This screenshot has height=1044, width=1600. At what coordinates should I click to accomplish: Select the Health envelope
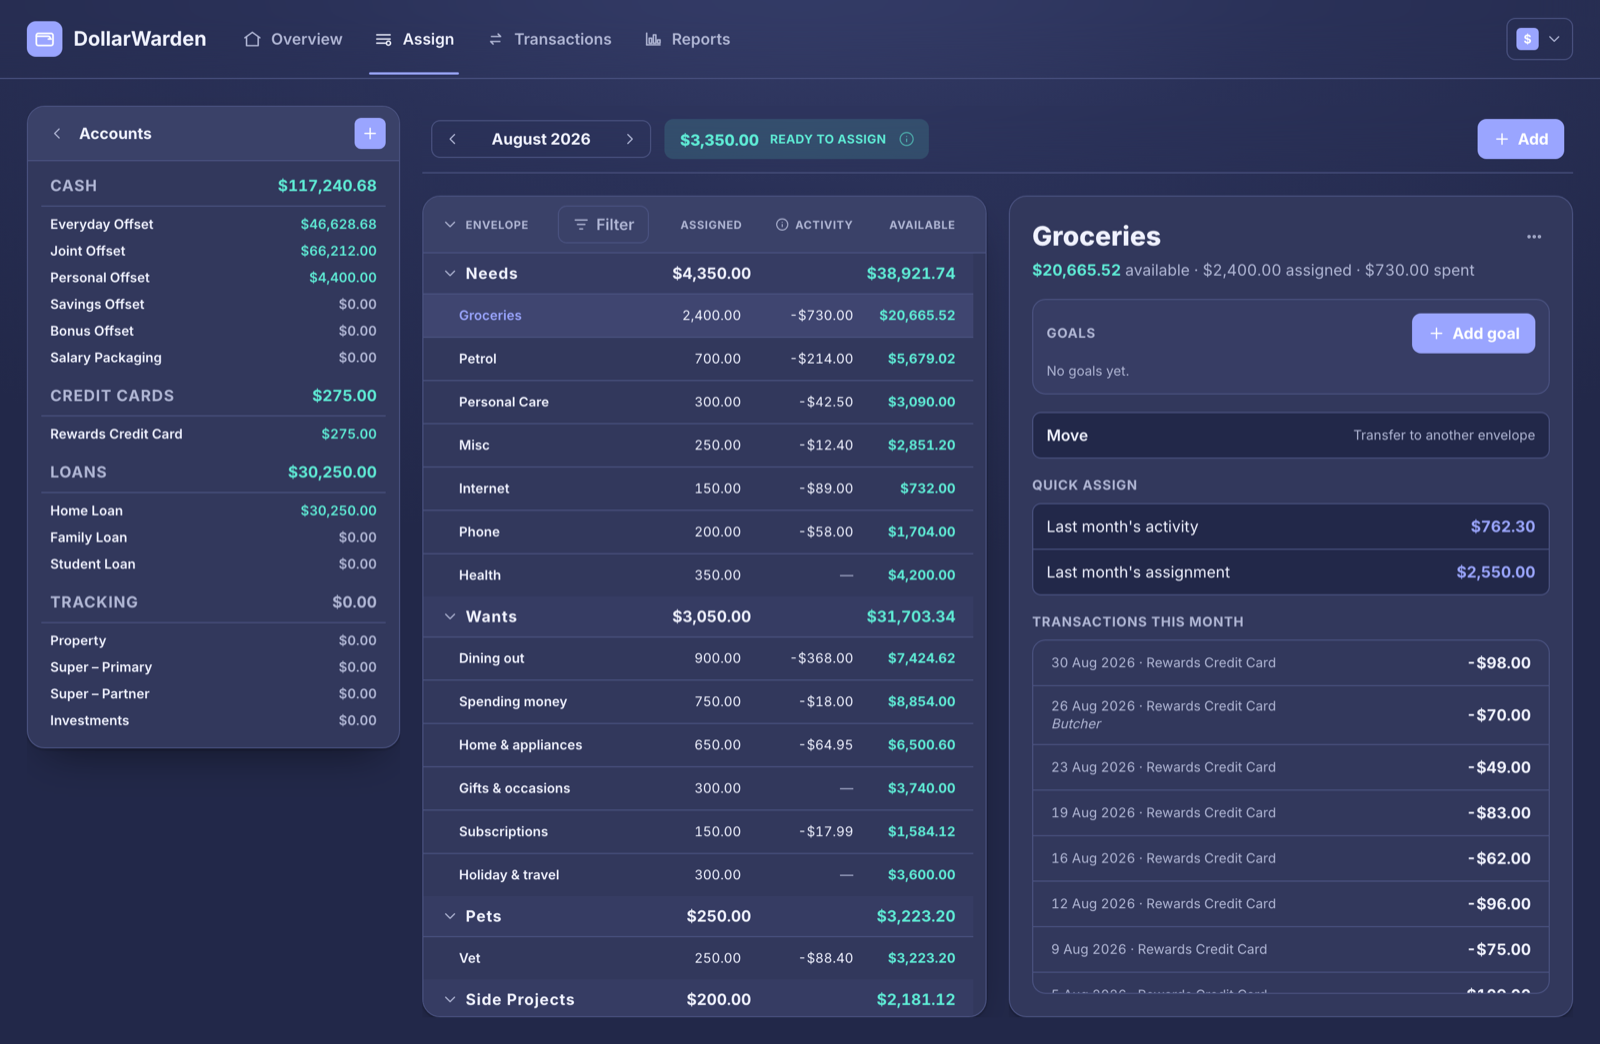pos(698,575)
